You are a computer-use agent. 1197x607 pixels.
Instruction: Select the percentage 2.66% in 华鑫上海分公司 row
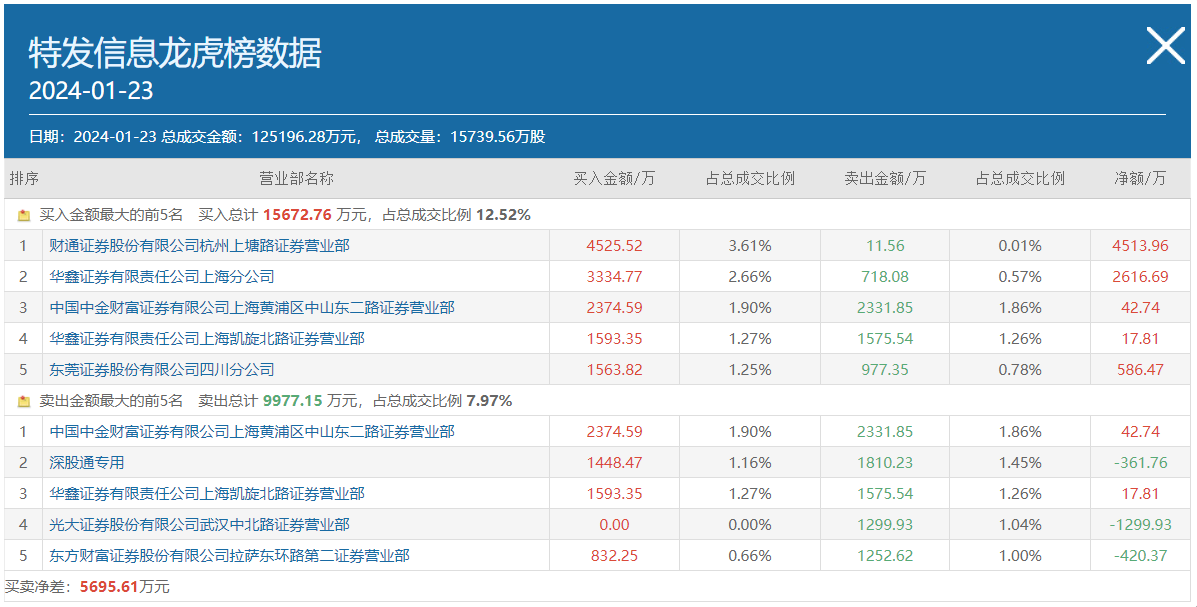click(750, 276)
